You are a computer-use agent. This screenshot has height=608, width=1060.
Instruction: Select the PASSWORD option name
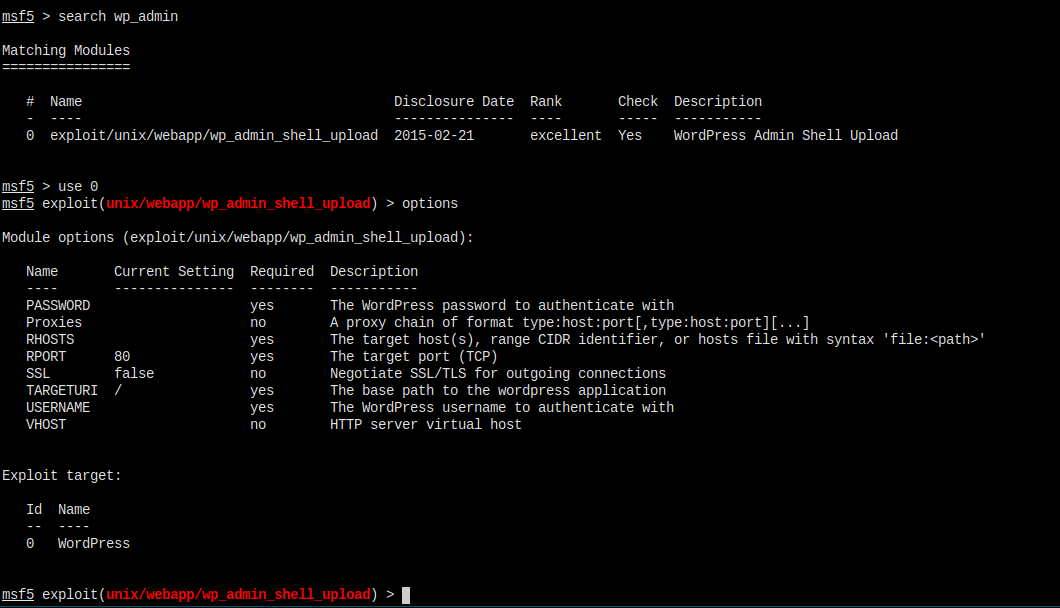[x=58, y=306]
